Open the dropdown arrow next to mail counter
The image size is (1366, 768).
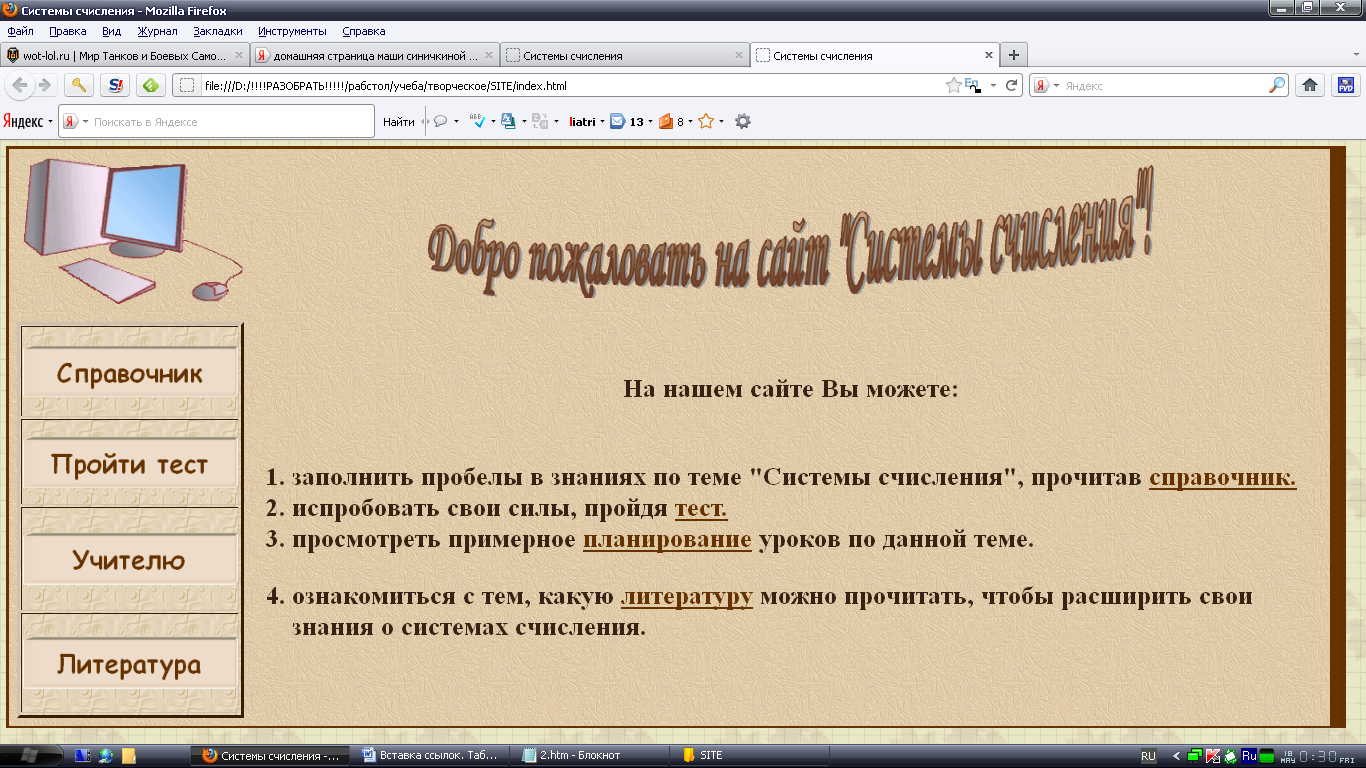(650, 122)
